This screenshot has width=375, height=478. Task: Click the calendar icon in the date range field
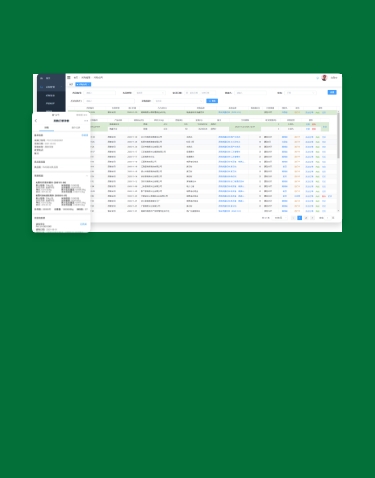(187, 93)
